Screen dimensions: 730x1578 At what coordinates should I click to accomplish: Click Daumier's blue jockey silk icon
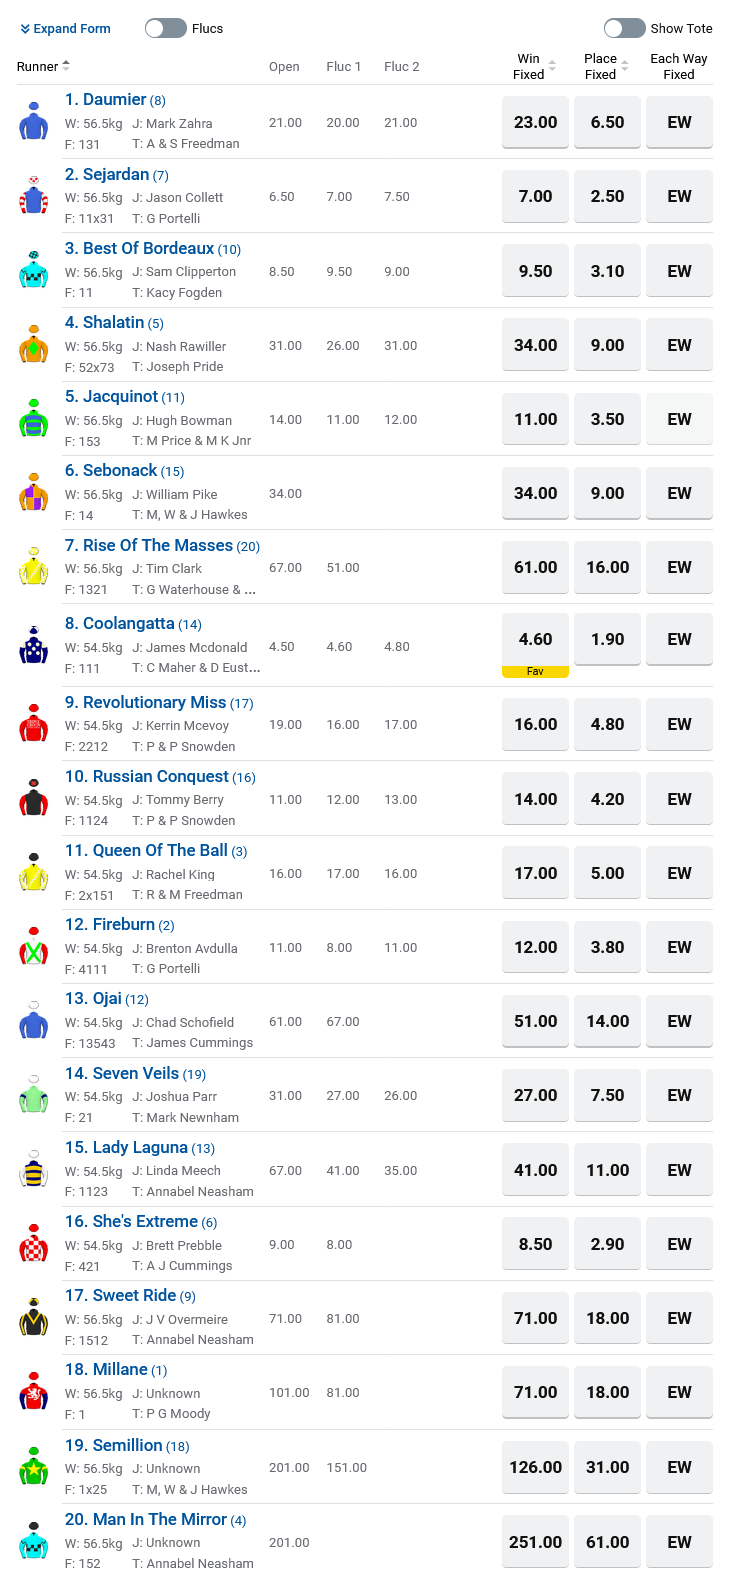(34, 122)
